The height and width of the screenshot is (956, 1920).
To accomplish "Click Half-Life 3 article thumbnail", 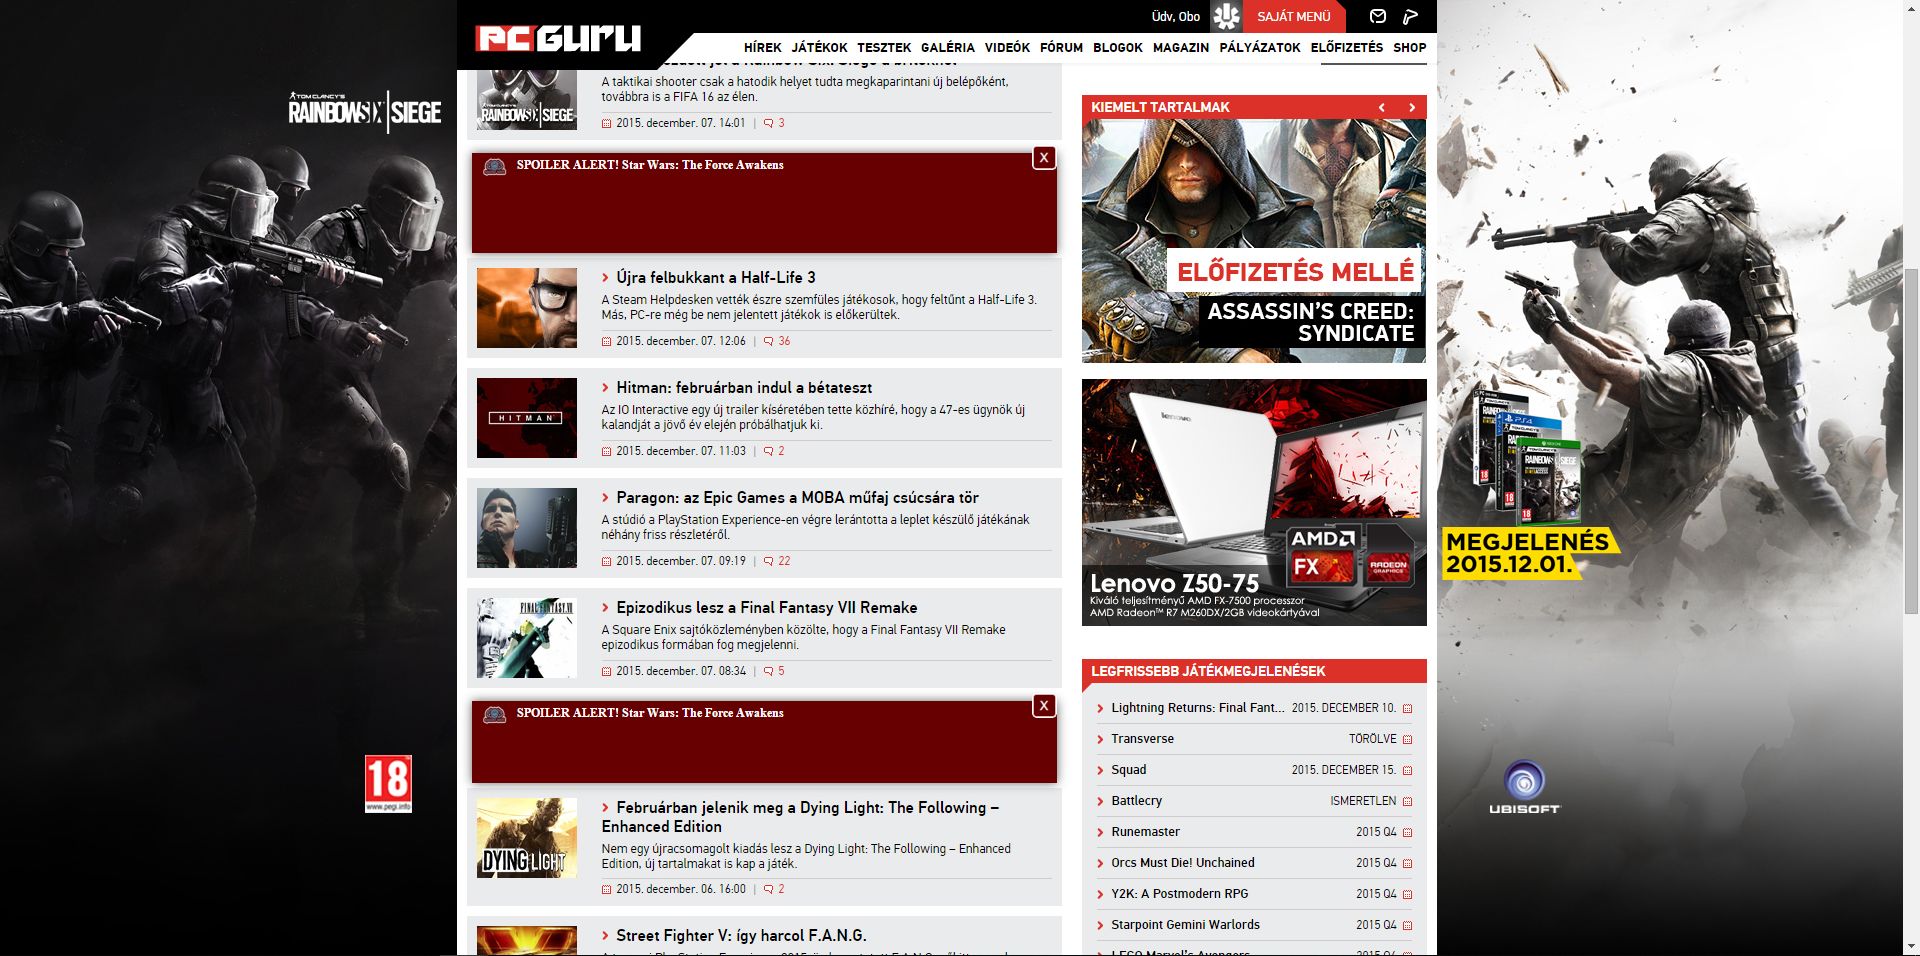I will (x=527, y=308).
